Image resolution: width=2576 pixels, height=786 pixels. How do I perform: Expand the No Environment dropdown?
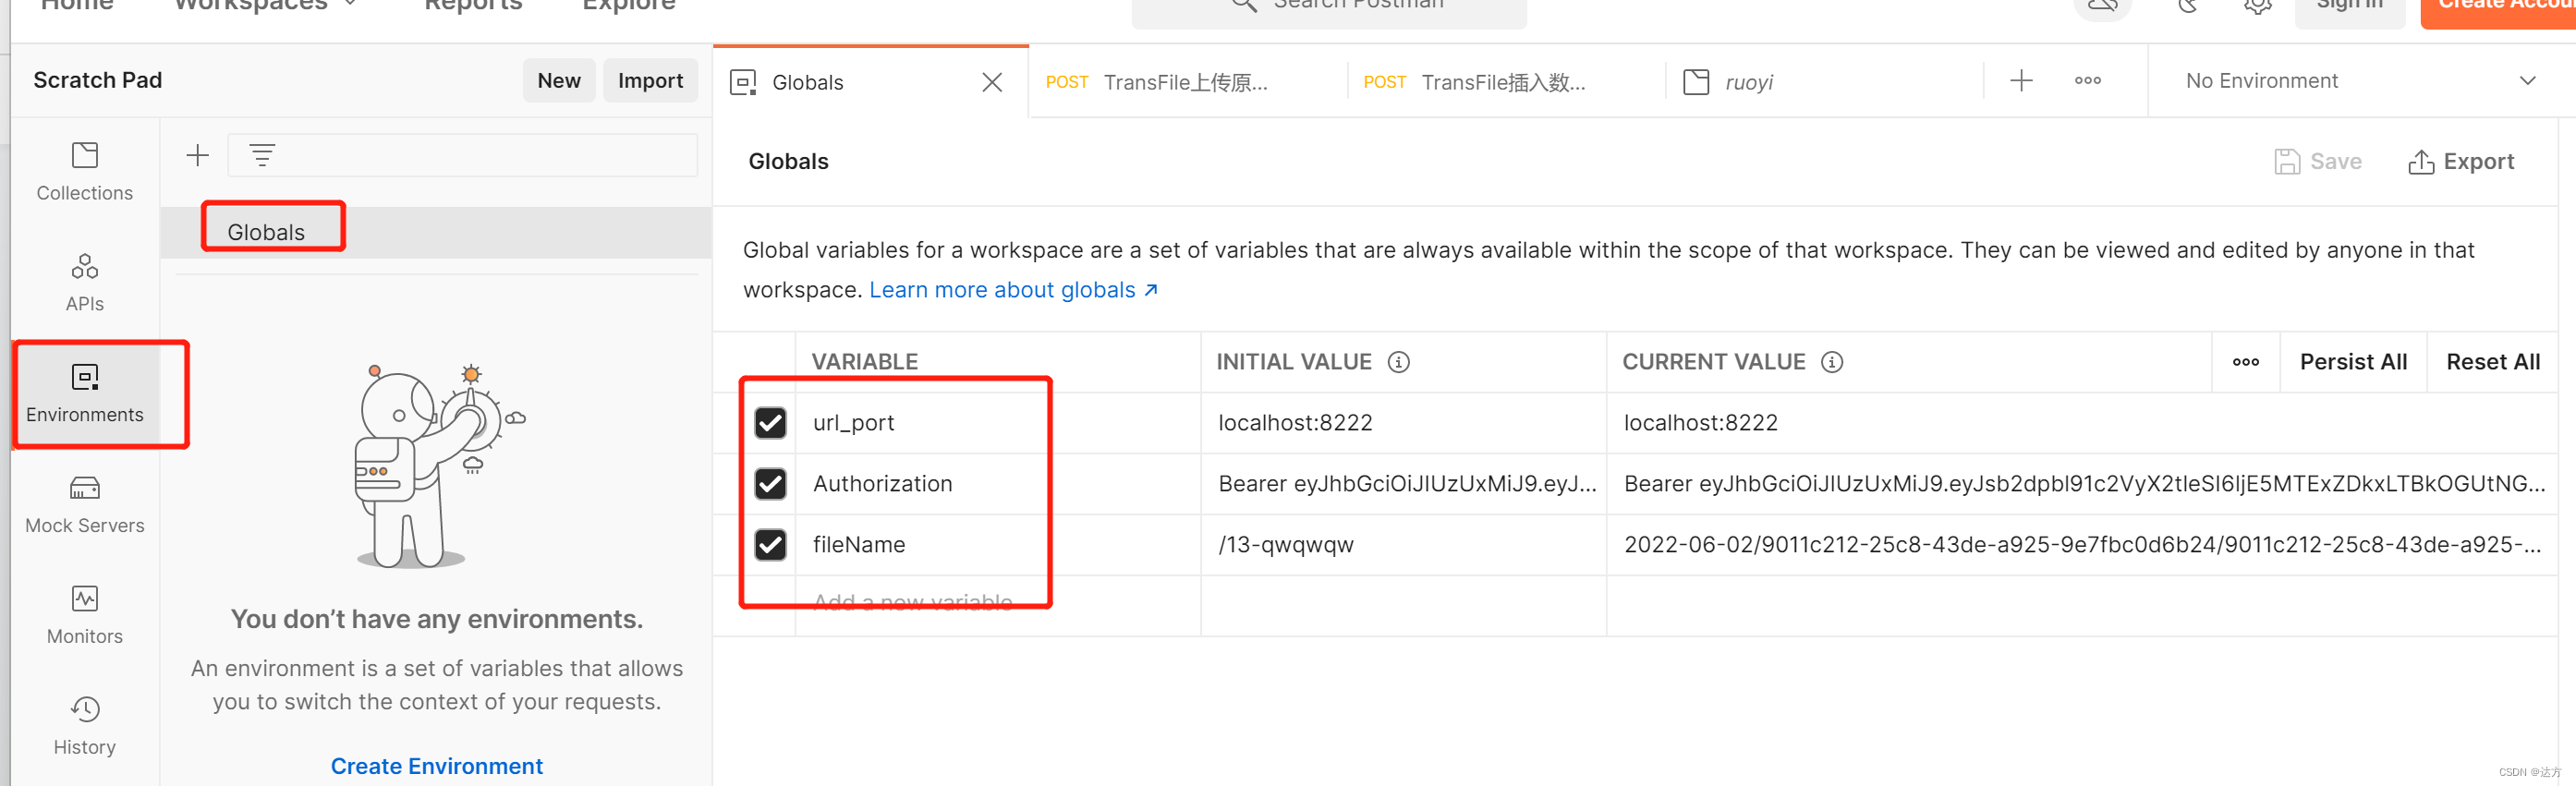click(2527, 81)
